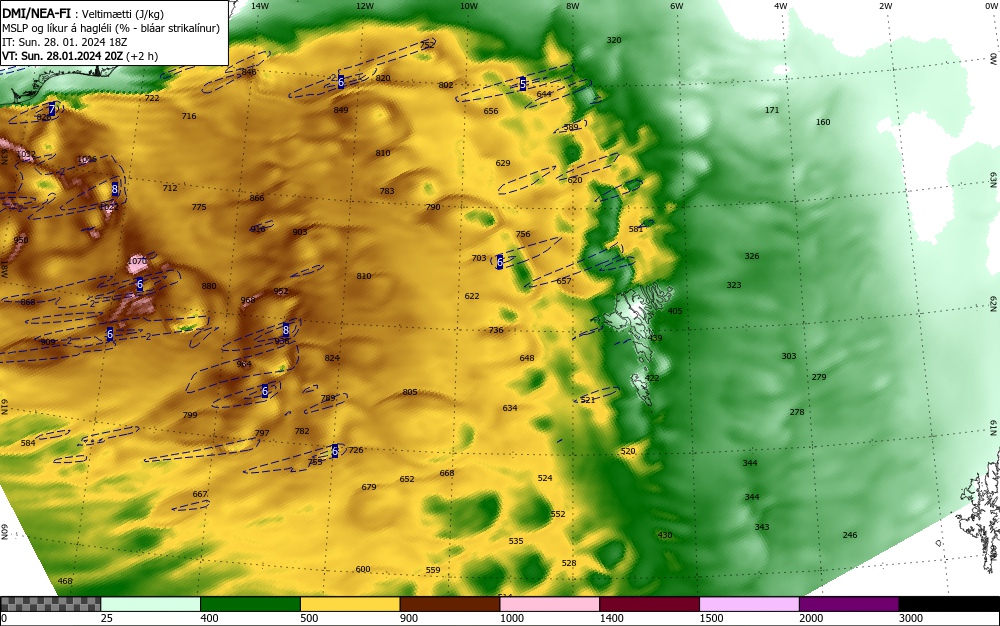Select the '8W' longitude label

pyautogui.click(x=573, y=6)
